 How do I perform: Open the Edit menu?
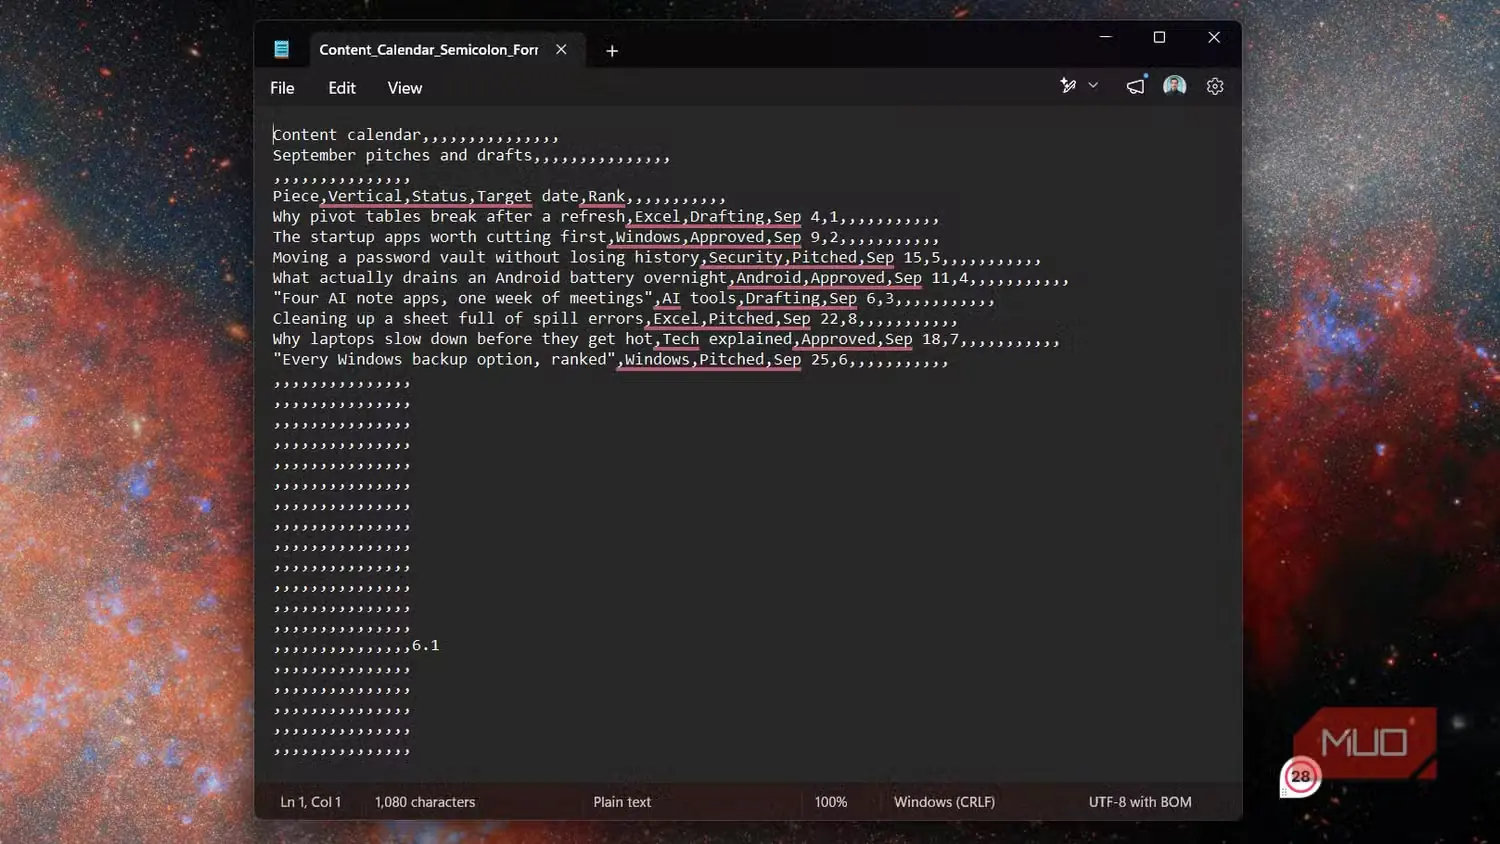coord(342,88)
